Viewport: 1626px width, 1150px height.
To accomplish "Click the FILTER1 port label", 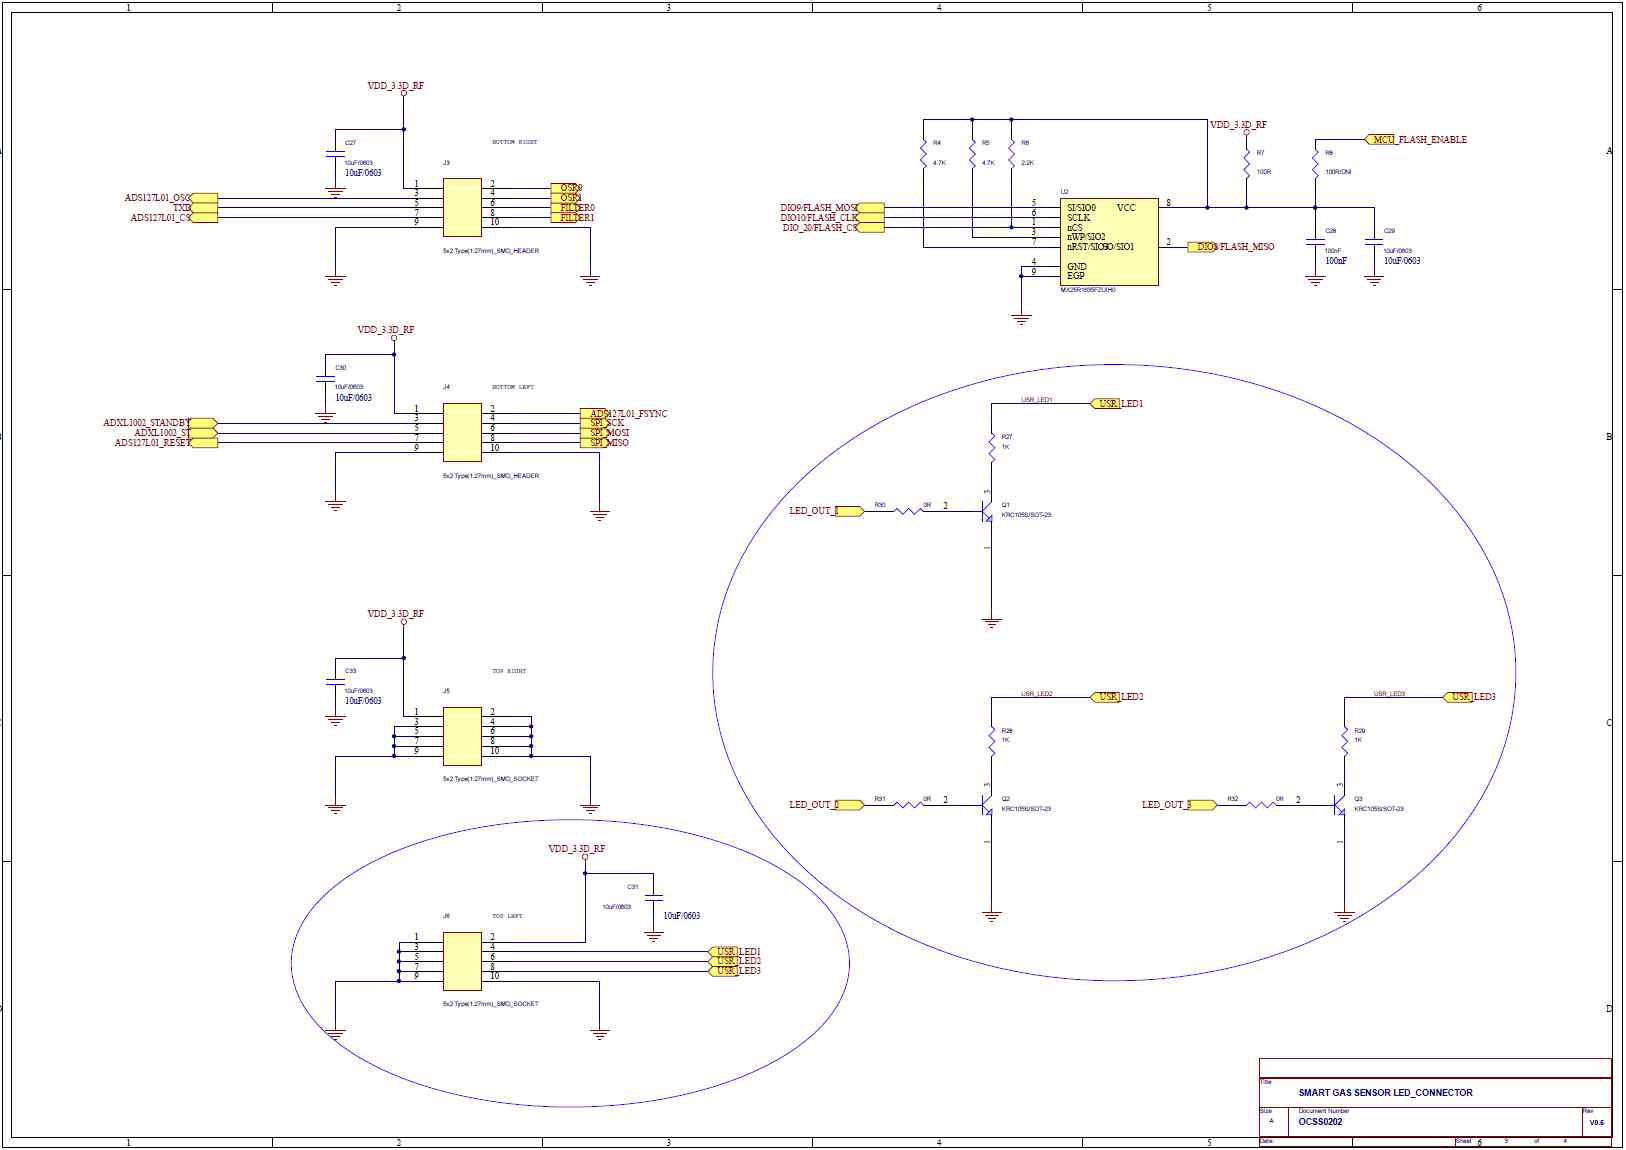I will click(x=573, y=218).
